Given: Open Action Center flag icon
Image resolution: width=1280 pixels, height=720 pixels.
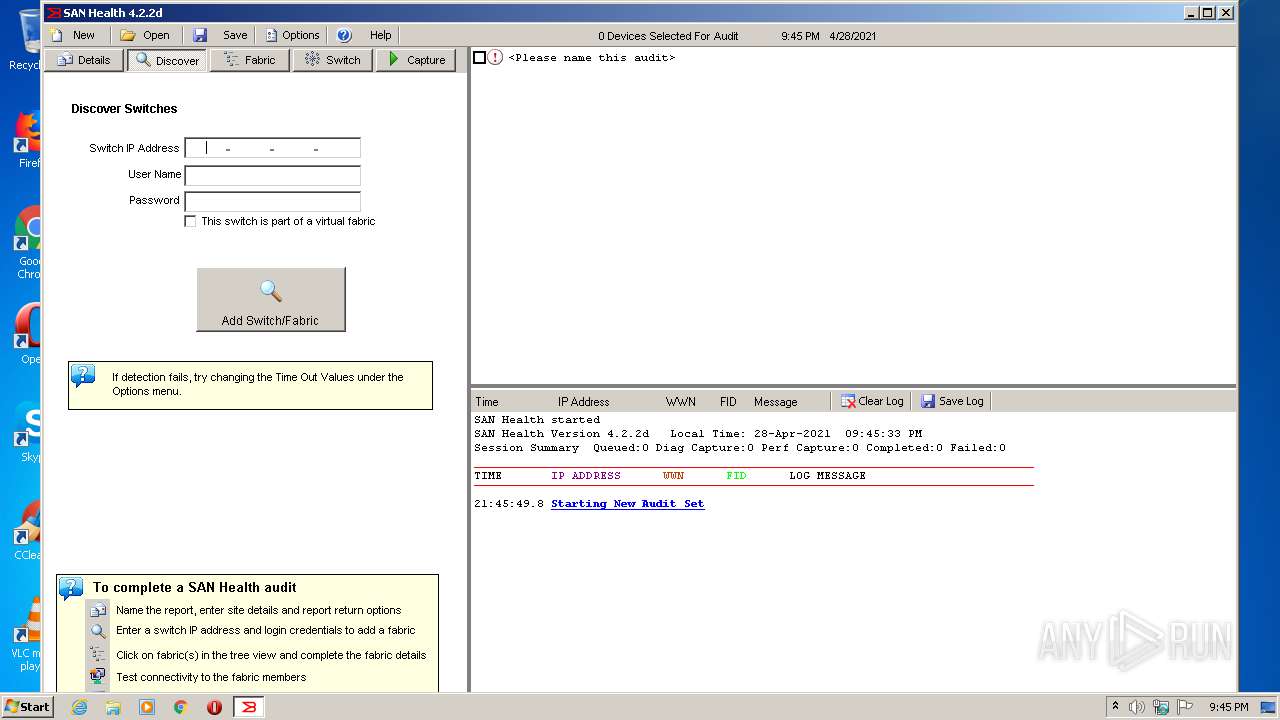Looking at the screenshot, I should pyautogui.click(x=1185, y=707).
